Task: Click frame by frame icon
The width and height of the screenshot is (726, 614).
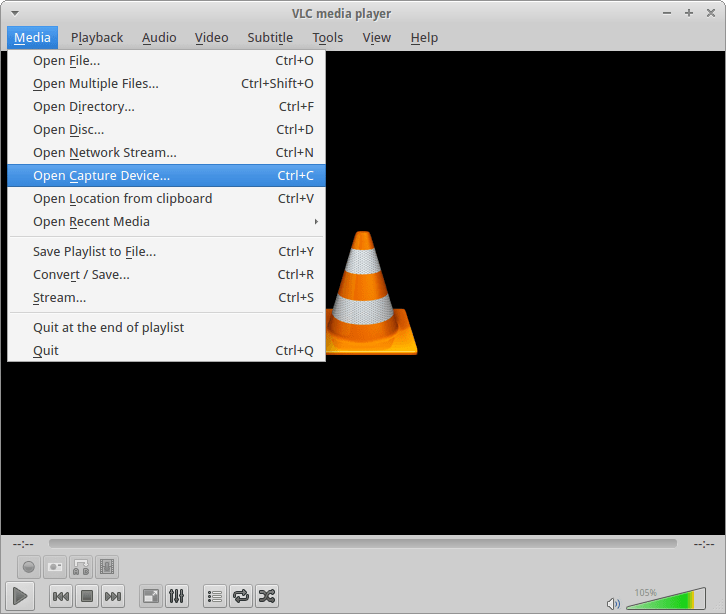Action: click(107, 567)
